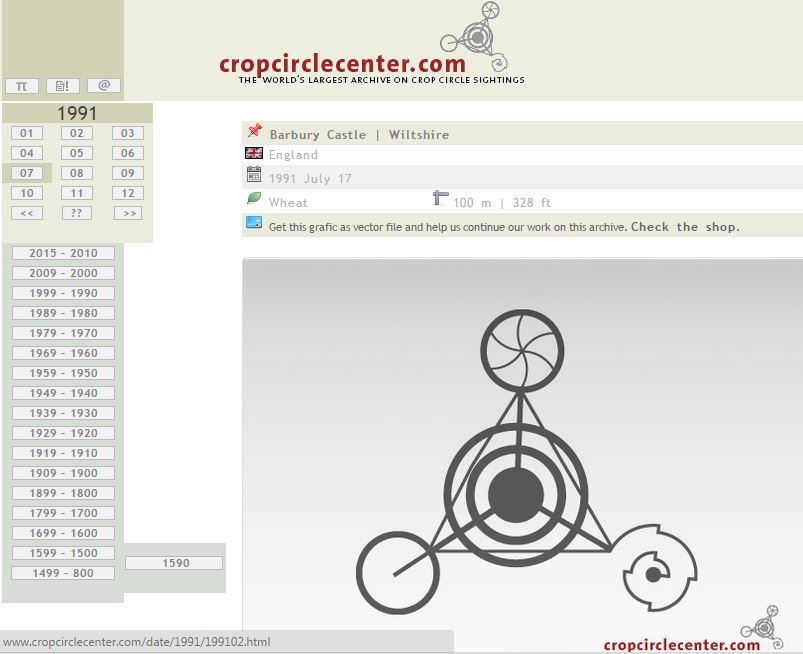The image size is (803, 654).
Task: Follow the Check the shop link
Action: pyautogui.click(x=685, y=227)
